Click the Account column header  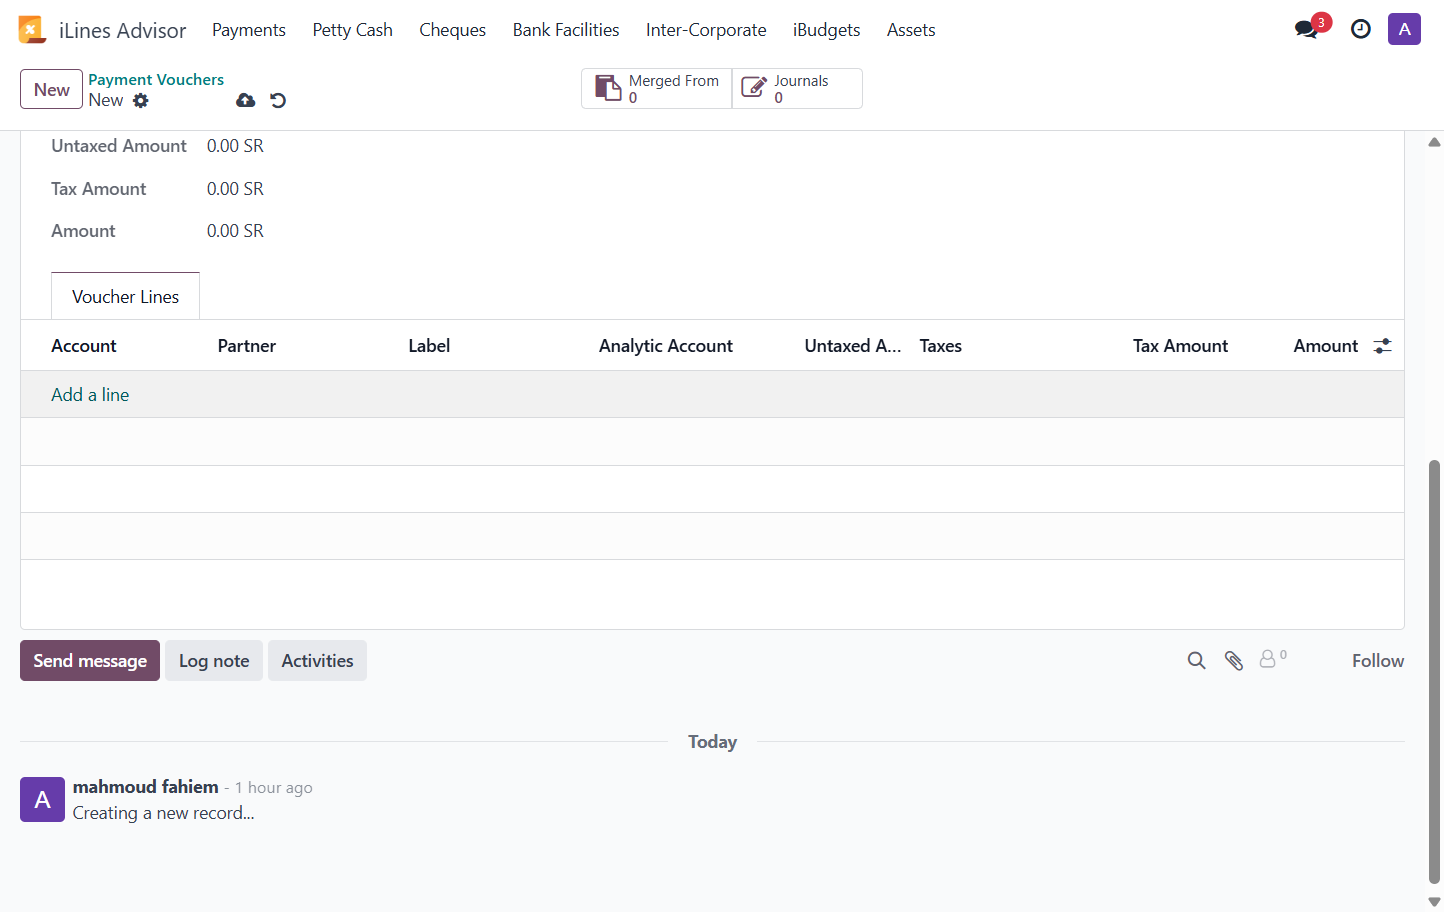pyautogui.click(x=84, y=346)
